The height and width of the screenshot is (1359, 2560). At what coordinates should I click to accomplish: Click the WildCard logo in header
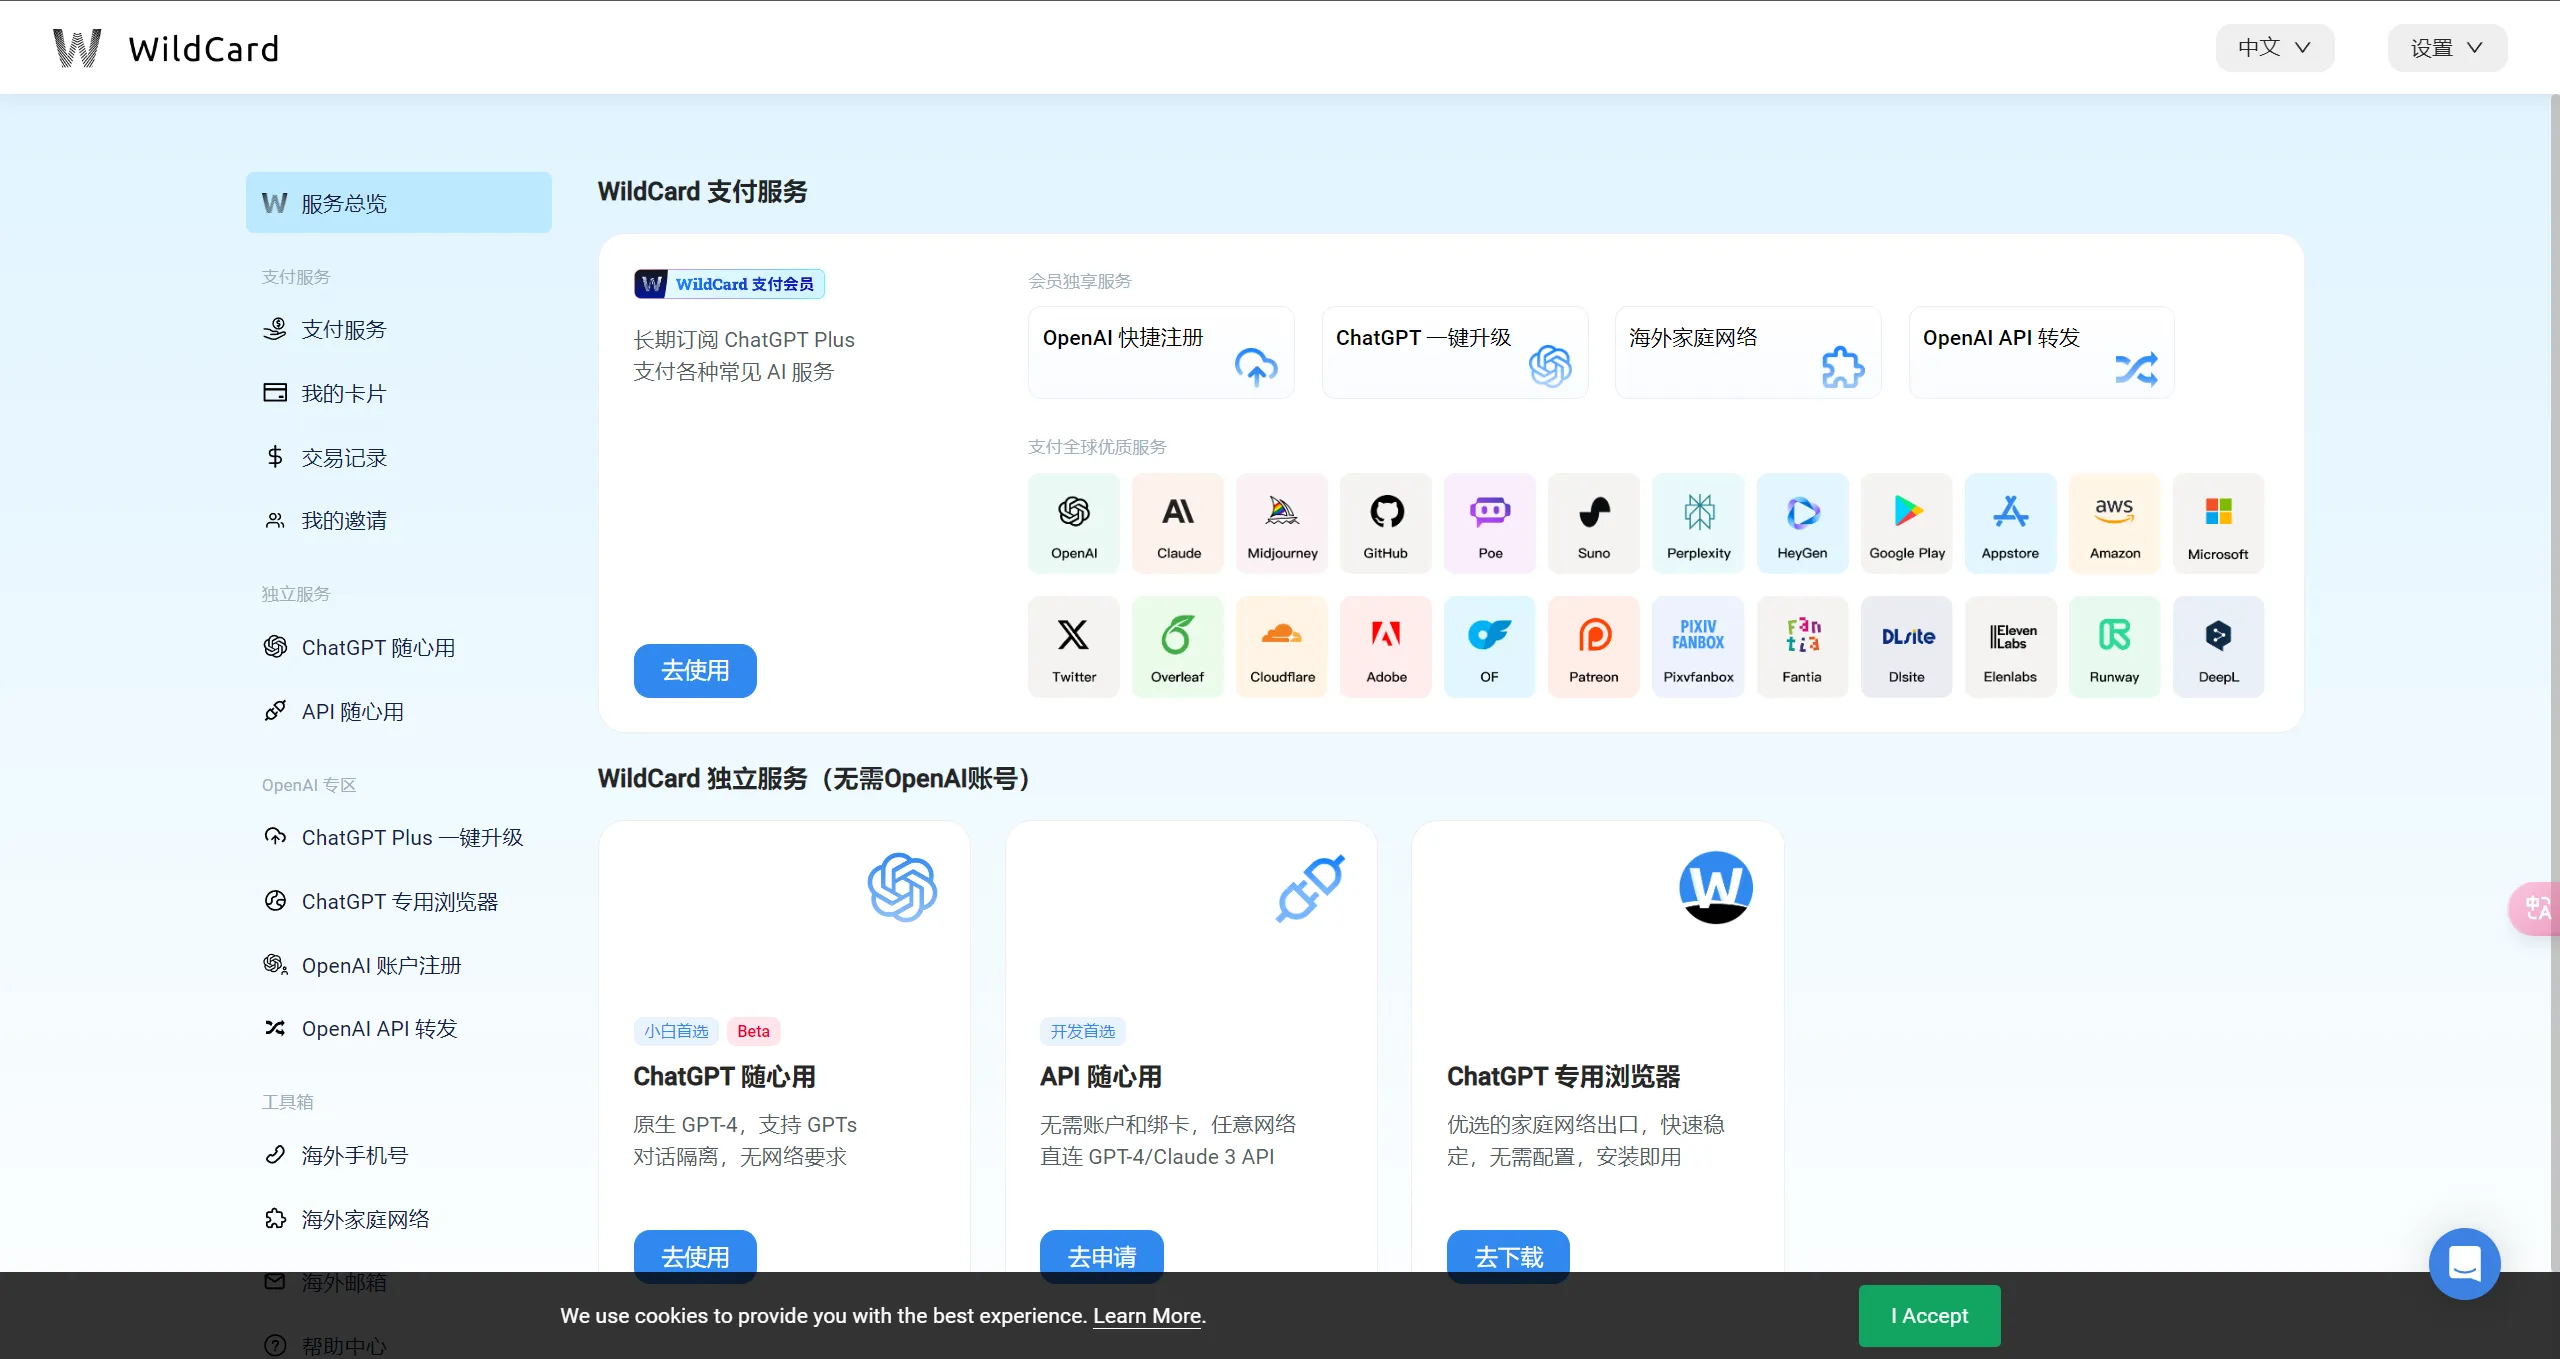[166, 48]
